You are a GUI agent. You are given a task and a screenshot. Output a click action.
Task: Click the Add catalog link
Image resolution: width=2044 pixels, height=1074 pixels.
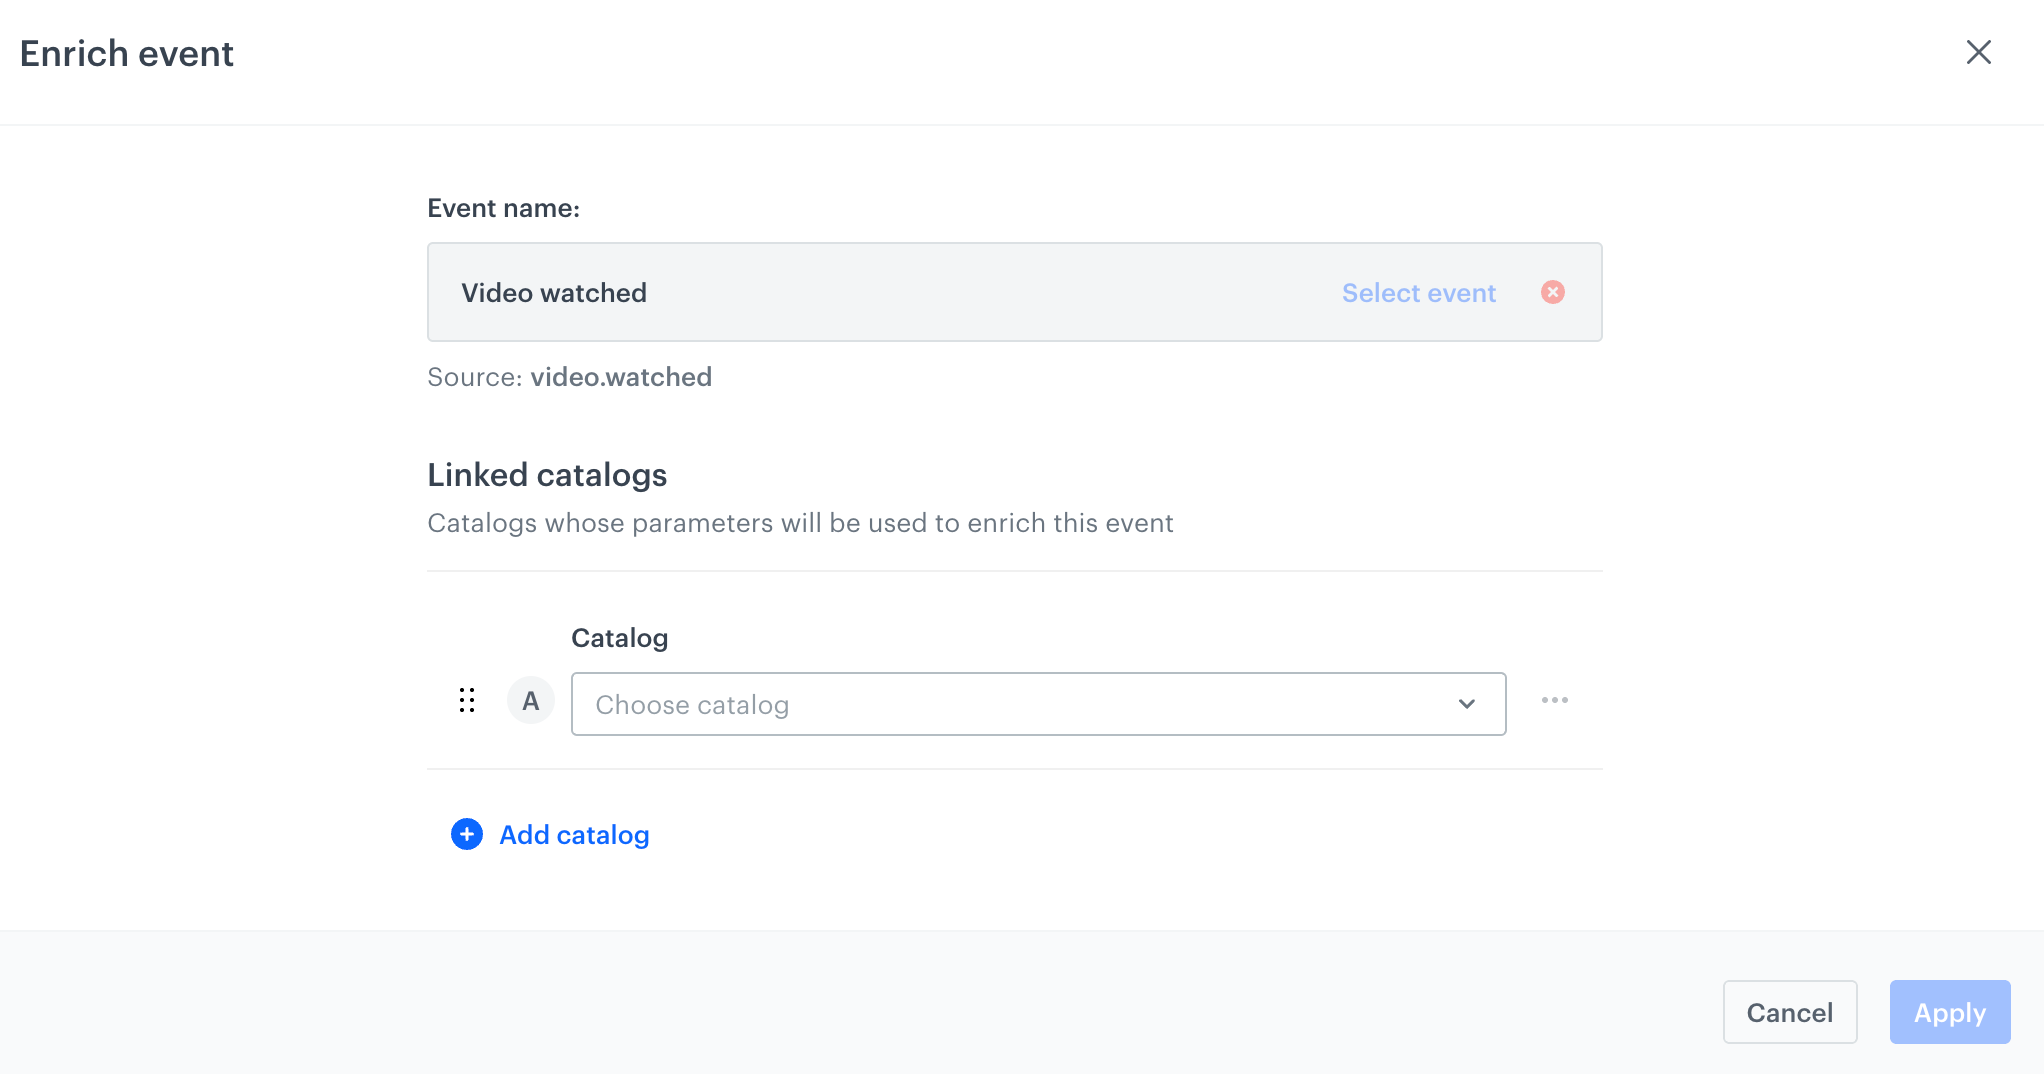(x=573, y=834)
